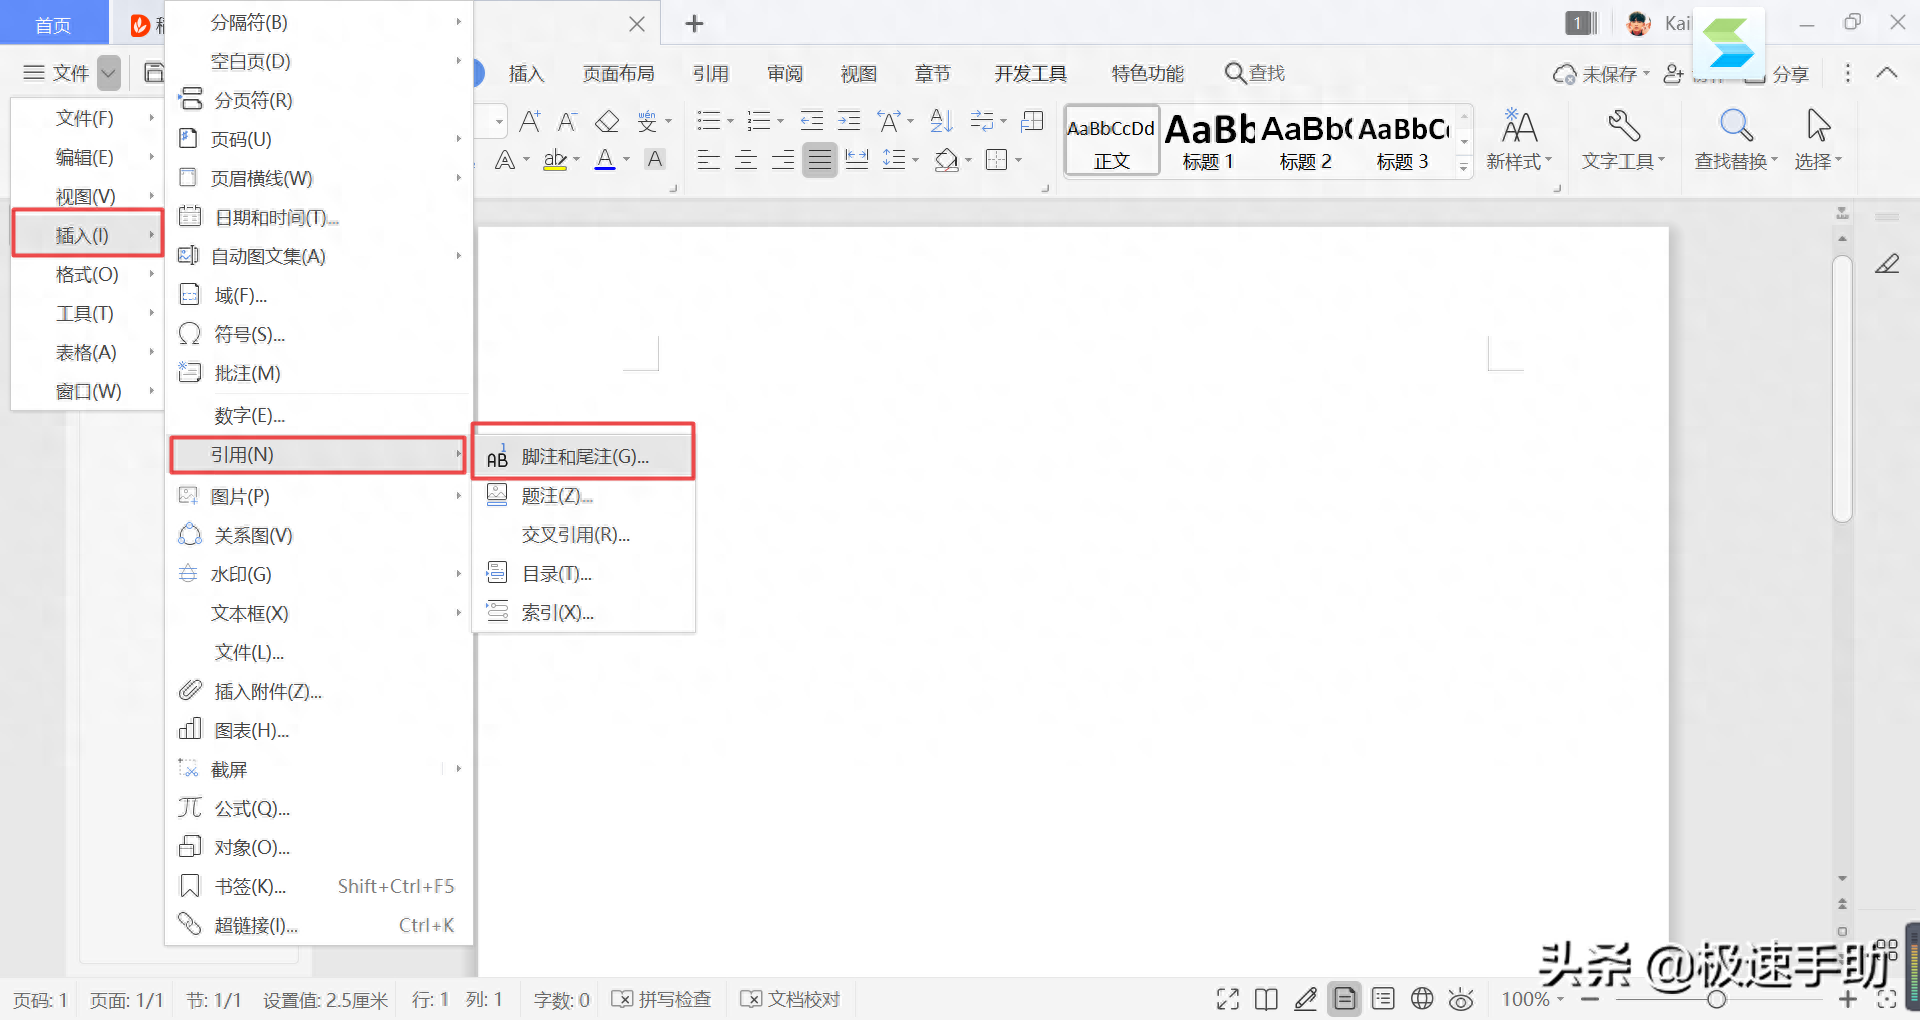Click the sort A-Z icon
The height and width of the screenshot is (1020, 1920).
click(x=941, y=122)
